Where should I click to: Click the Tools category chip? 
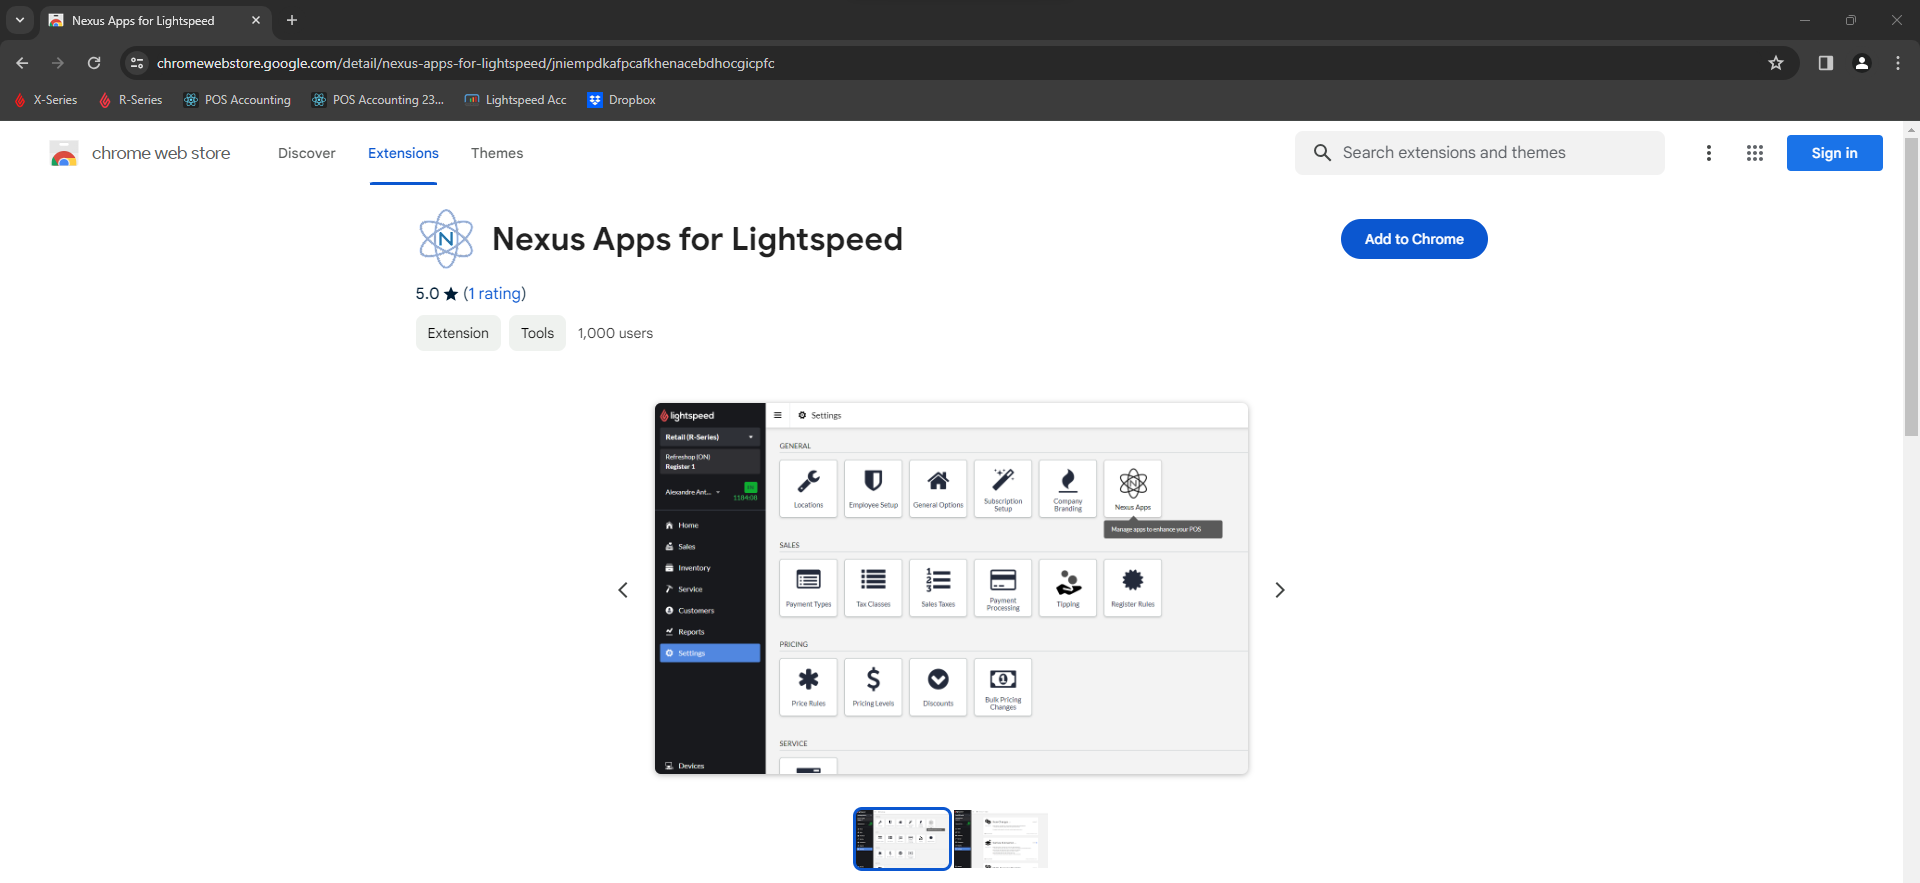tap(537, 333)
